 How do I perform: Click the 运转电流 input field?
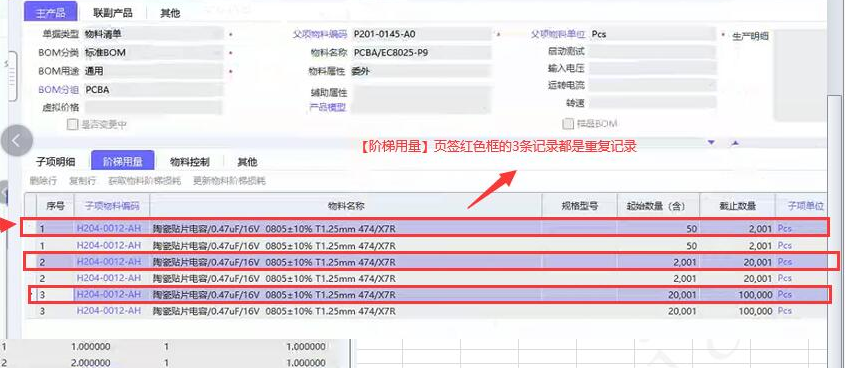point(653,85)
